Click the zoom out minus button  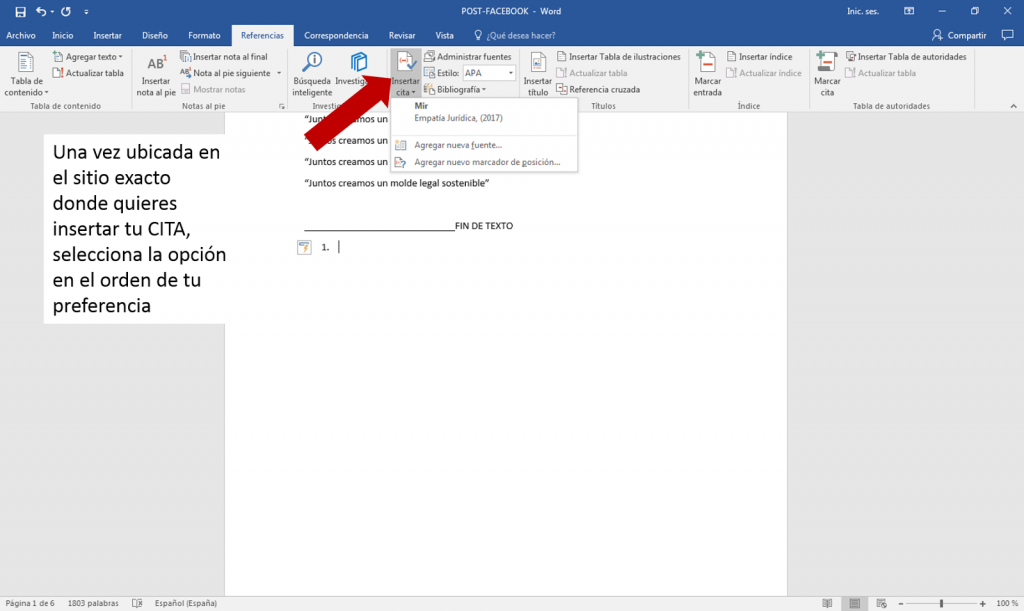pyautogui.click(x=901, y=604)
